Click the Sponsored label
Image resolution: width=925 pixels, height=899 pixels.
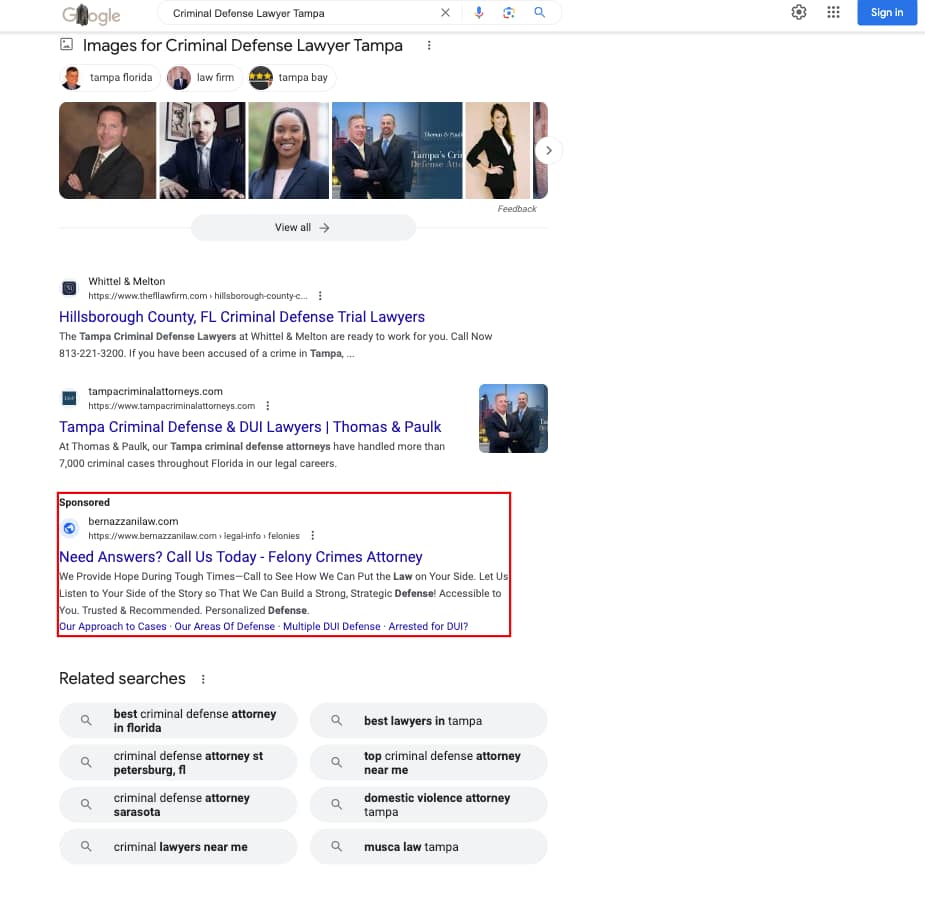(84, 503)
